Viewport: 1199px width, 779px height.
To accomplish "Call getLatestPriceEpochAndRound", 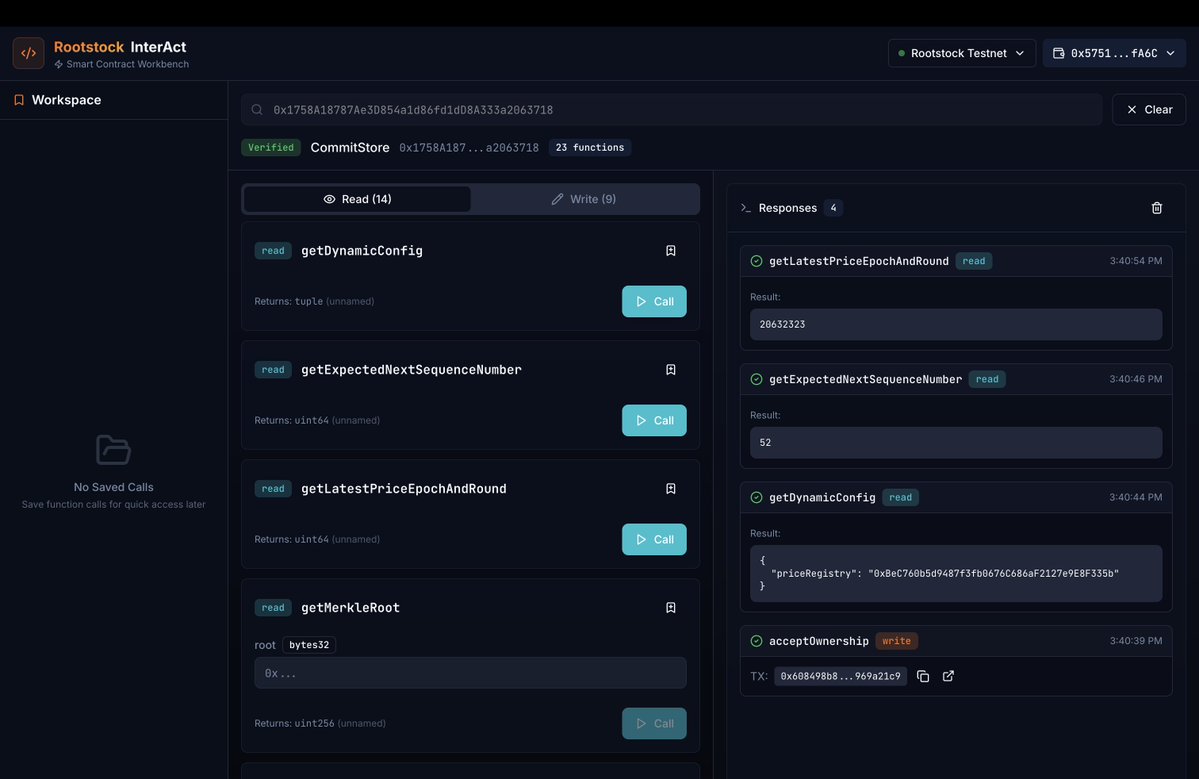I will pos(654,540).
